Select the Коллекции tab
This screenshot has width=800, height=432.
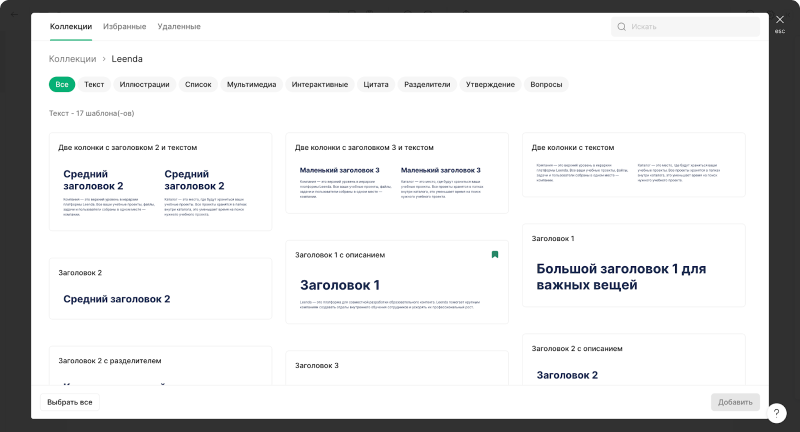click(71, 26)
